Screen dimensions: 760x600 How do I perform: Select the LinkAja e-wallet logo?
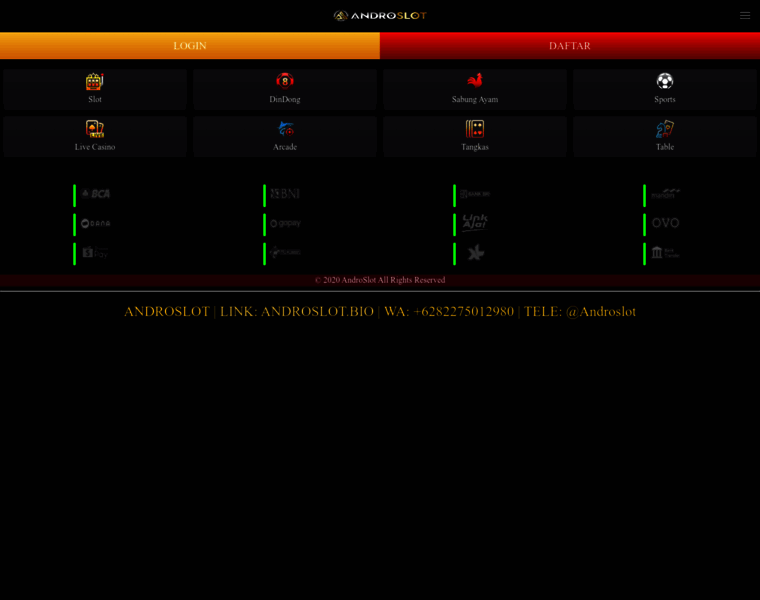[475, 222]
